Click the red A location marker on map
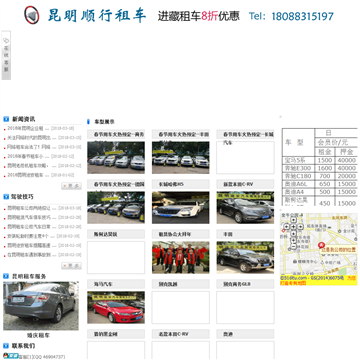The height and width of the screenshot is (360, 360). coord(322,245)
